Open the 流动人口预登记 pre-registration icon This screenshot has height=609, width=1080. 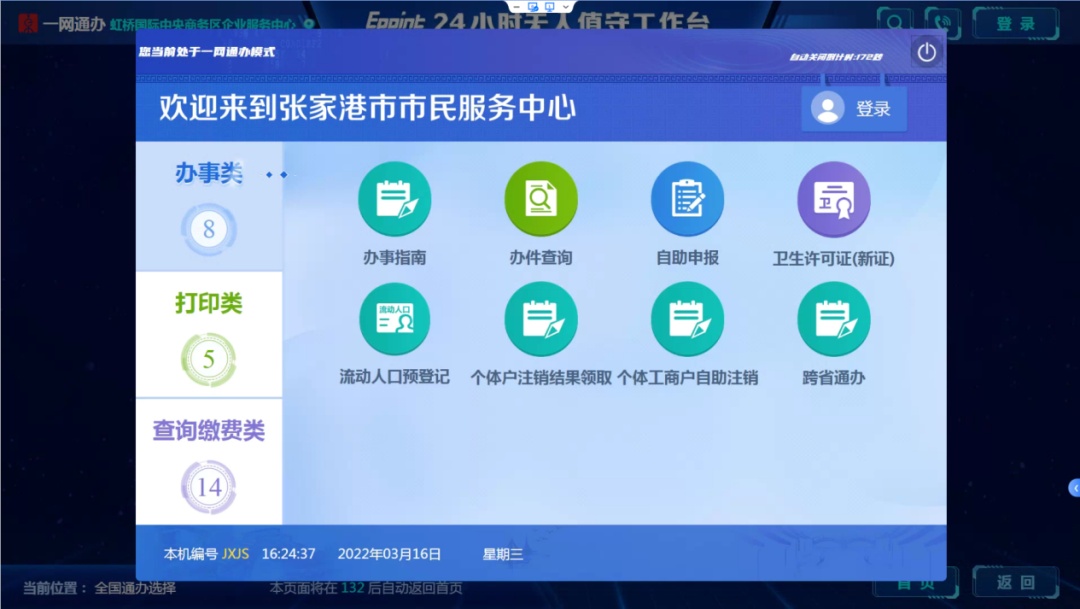click(394, 319)
